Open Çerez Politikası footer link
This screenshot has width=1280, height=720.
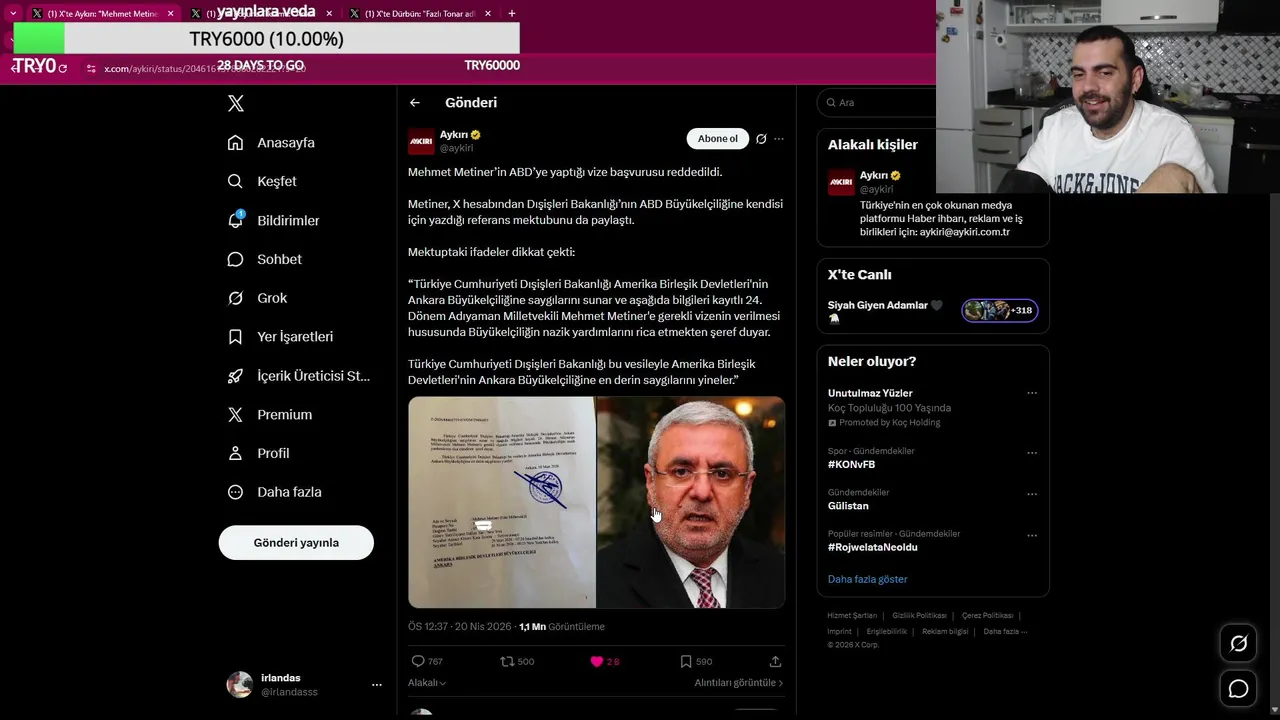[987, 616]
